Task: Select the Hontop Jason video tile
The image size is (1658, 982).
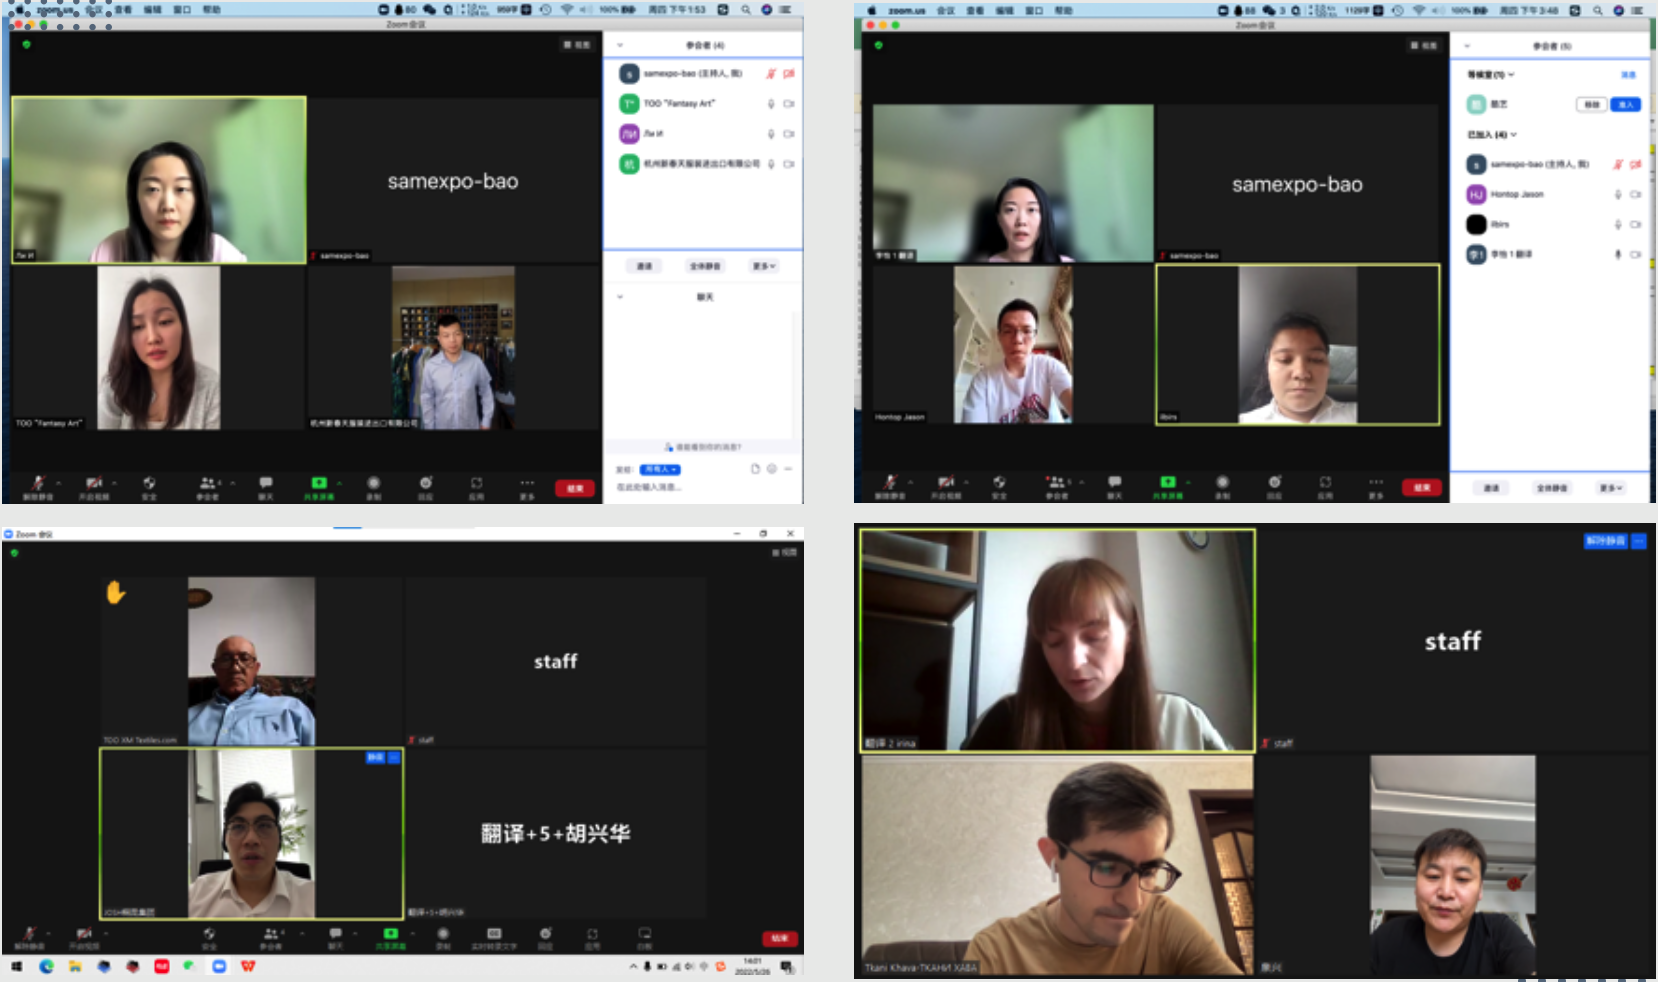Action: pyautogui.click(x=1013, y=345)
